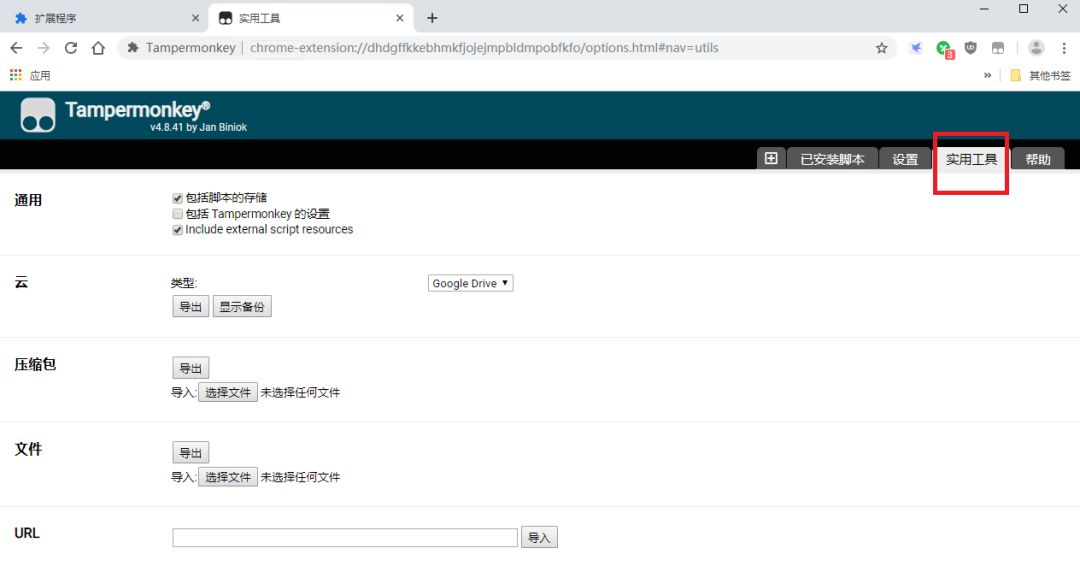The image size is (1080, 566).
Task: Click the extension puzzle icon in address bar
Action: (133, 48)
